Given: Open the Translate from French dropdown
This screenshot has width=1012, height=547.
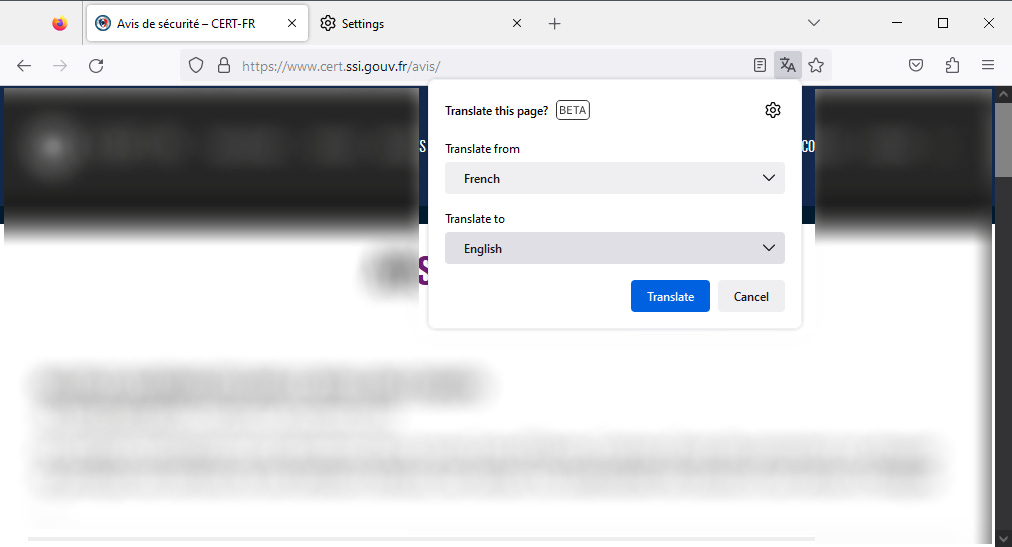Looking at the screenshot, I should point(614,178).
